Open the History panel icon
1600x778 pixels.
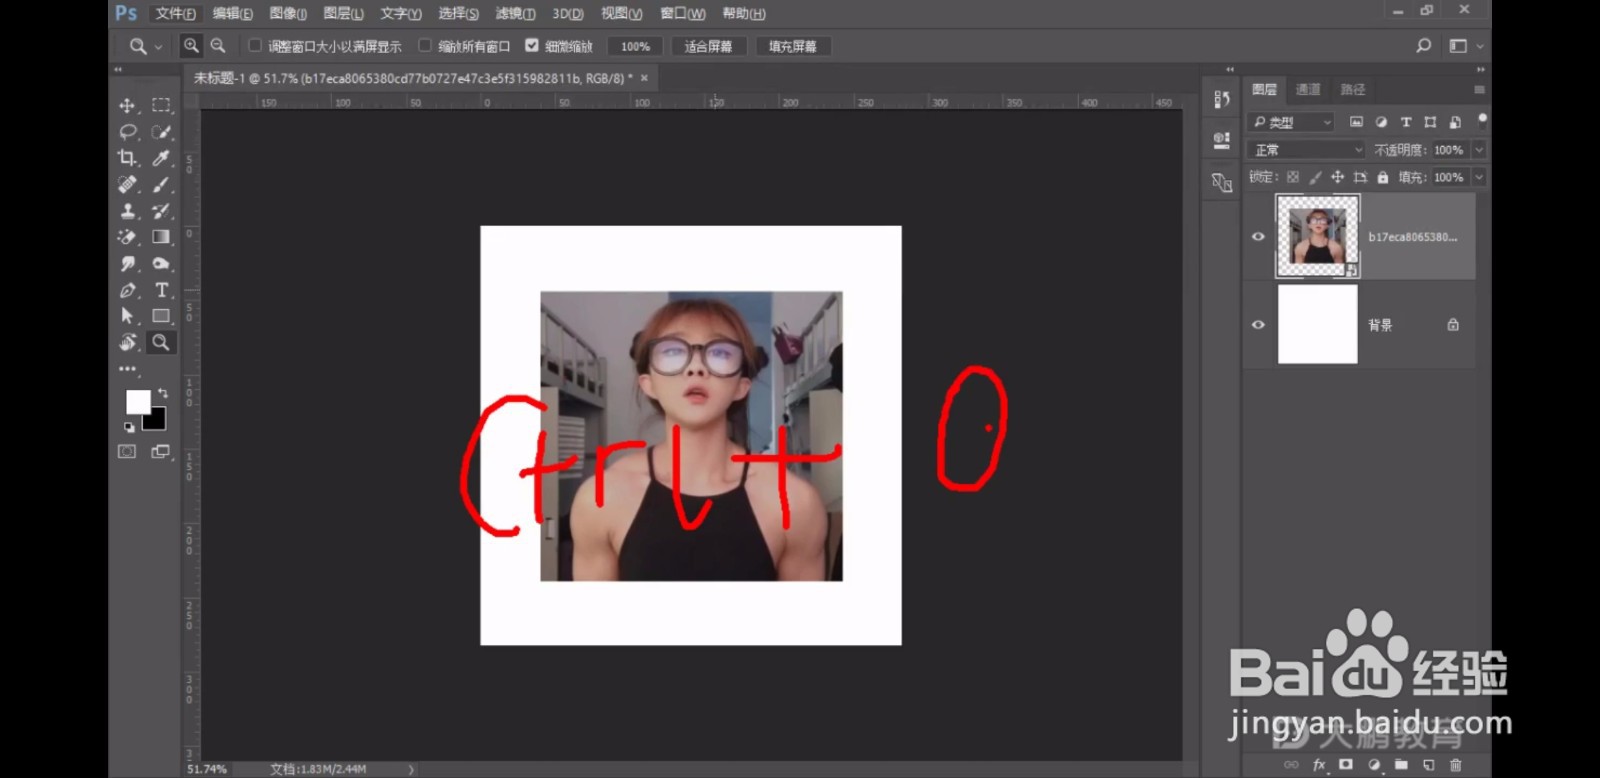point(1221,99)
